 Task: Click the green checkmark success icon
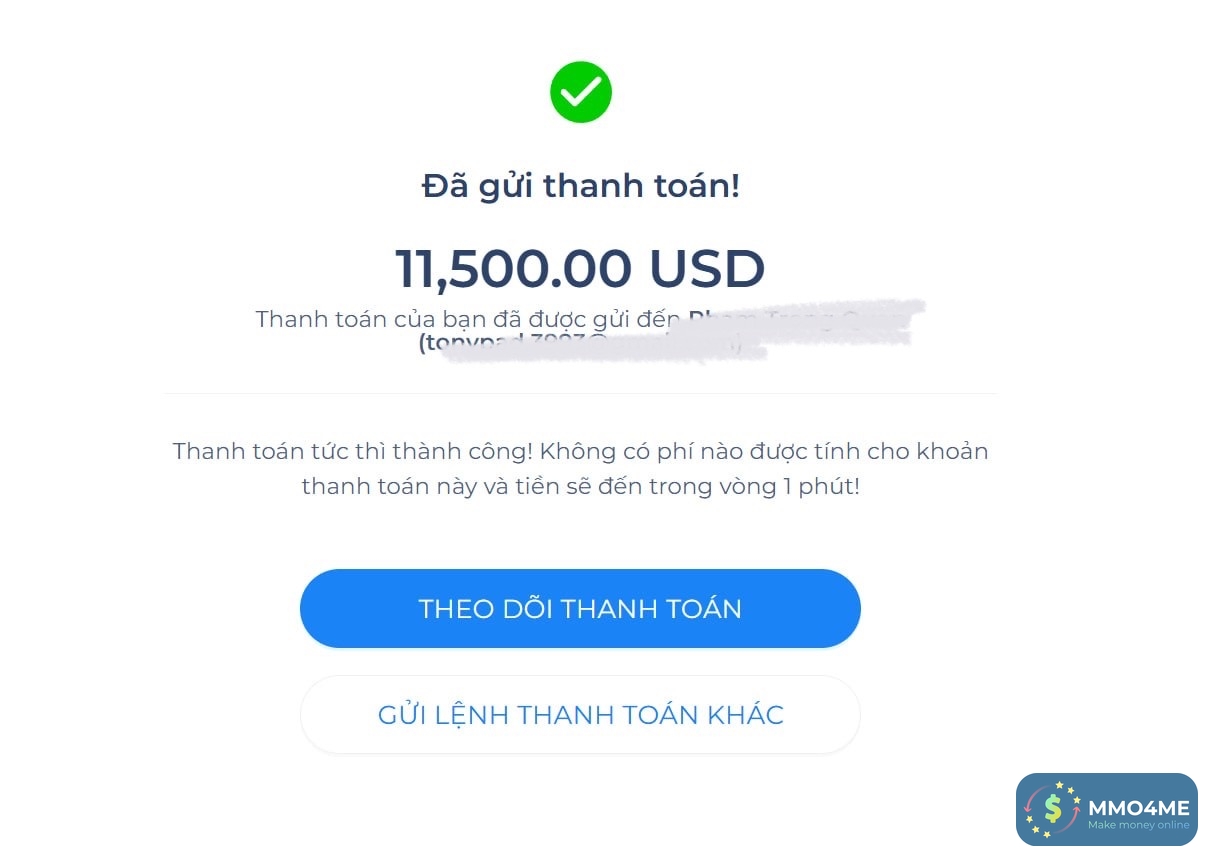click(x=580, y=92)
